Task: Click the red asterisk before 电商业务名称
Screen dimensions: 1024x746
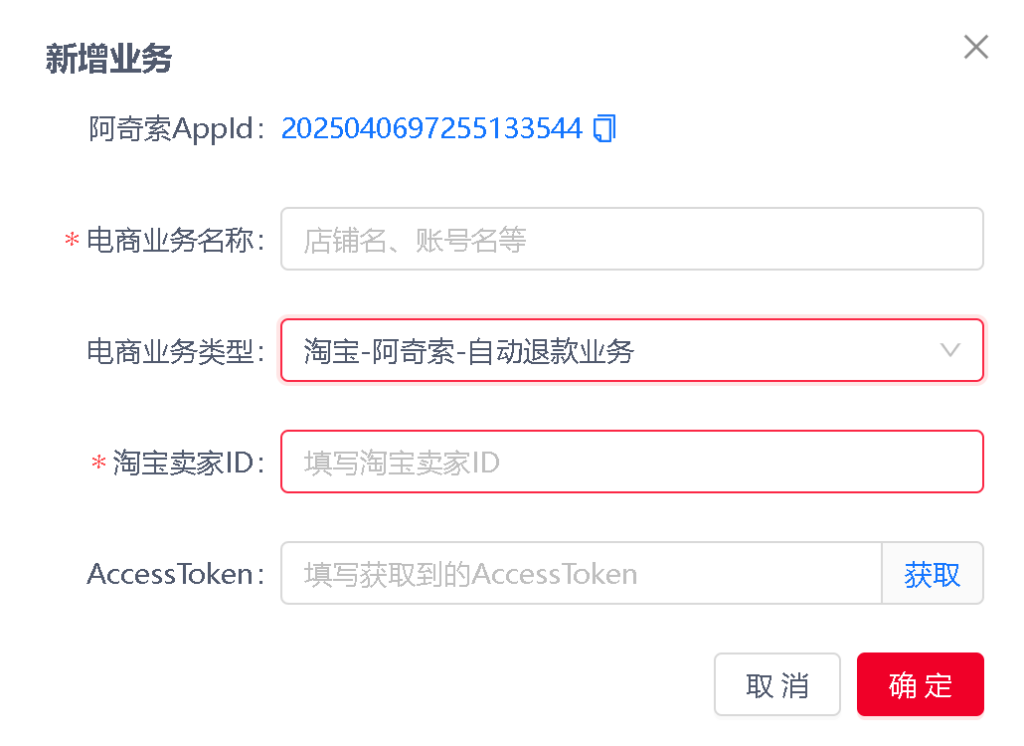Action: (72, 241)
